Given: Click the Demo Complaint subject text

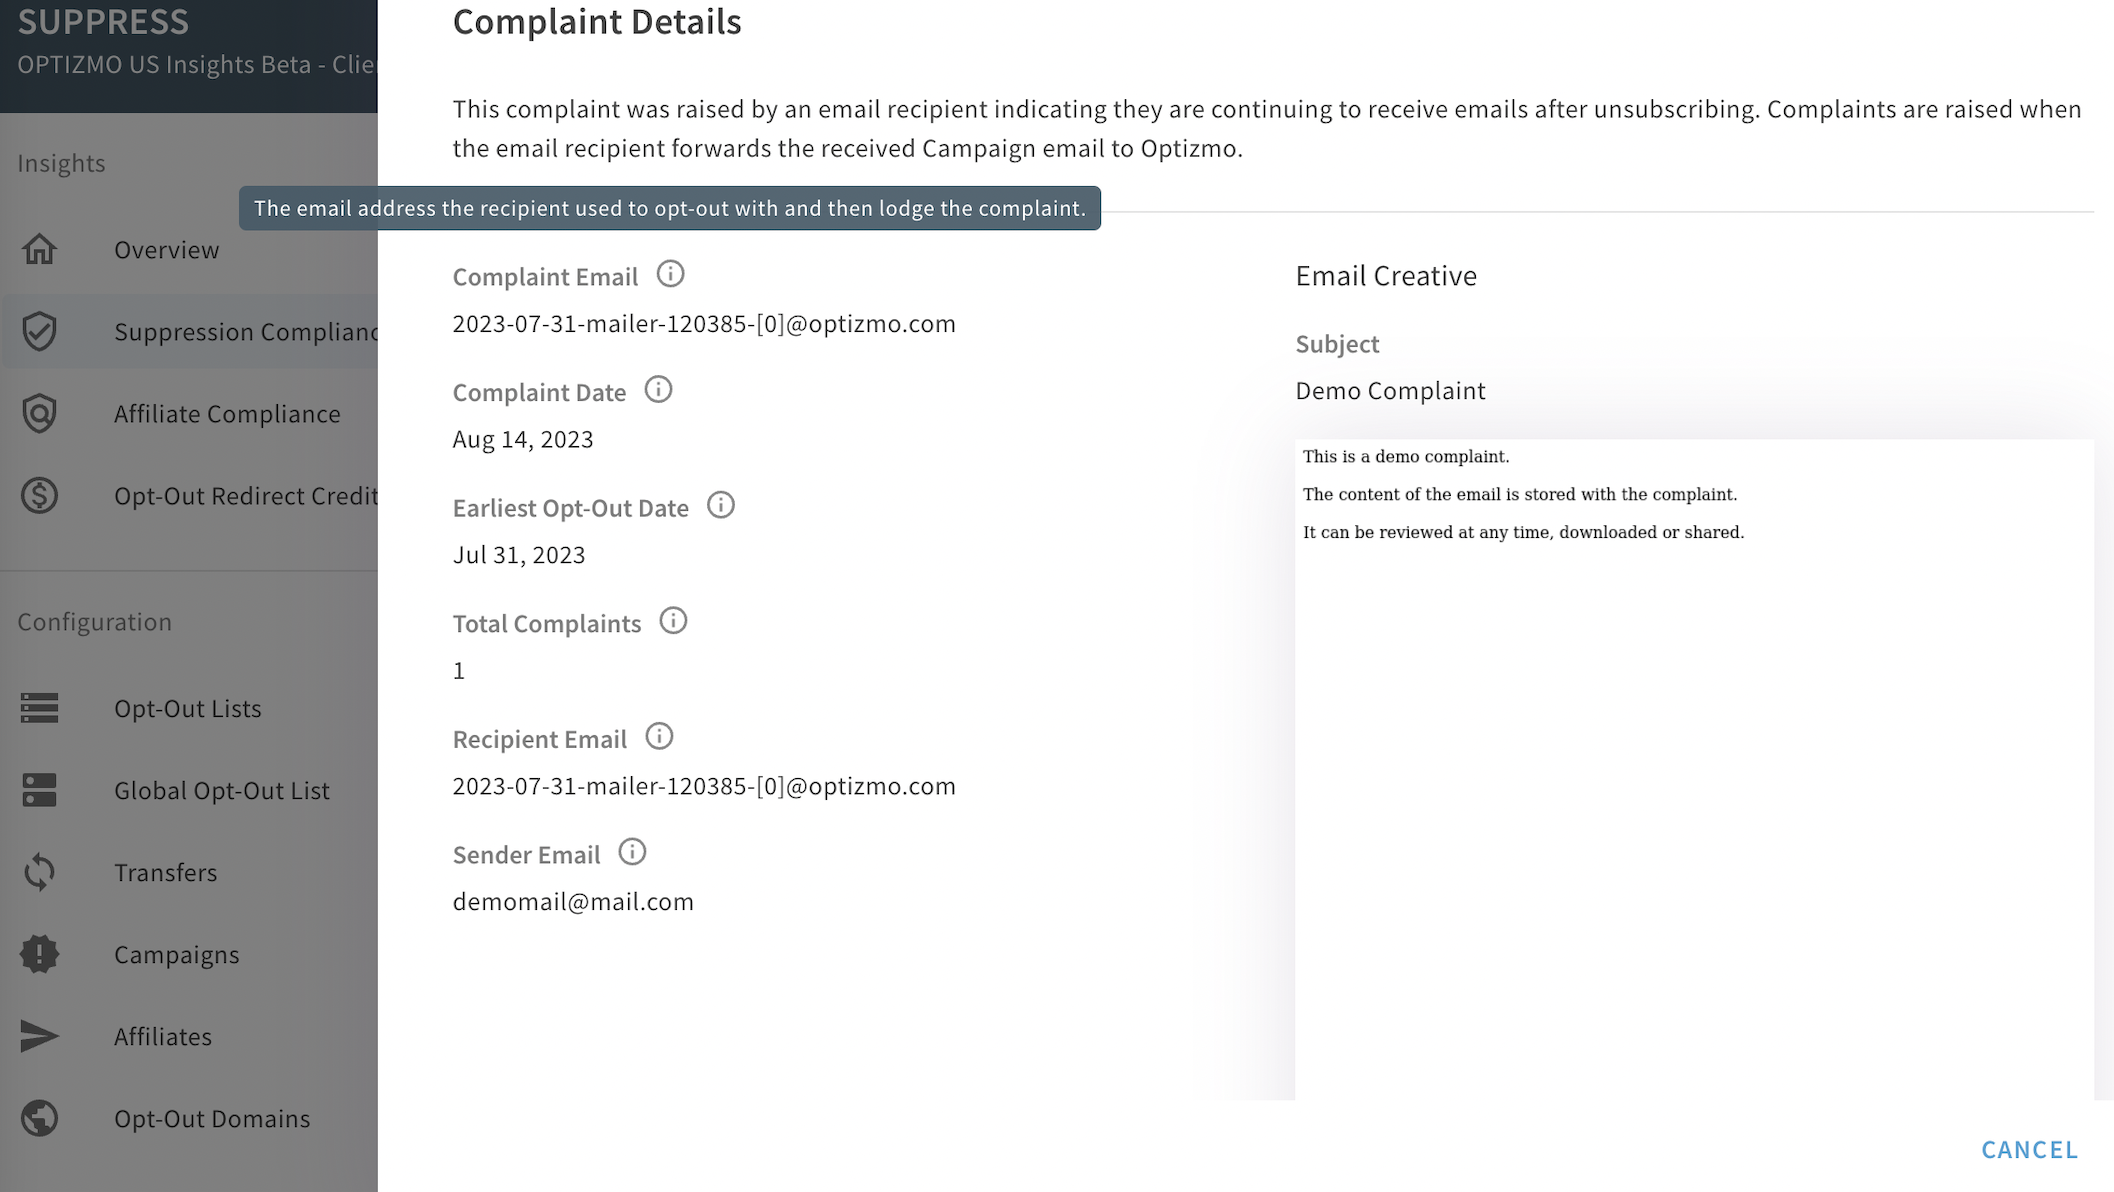Looking at the screenshot, I should click(x=1390, y=391).
